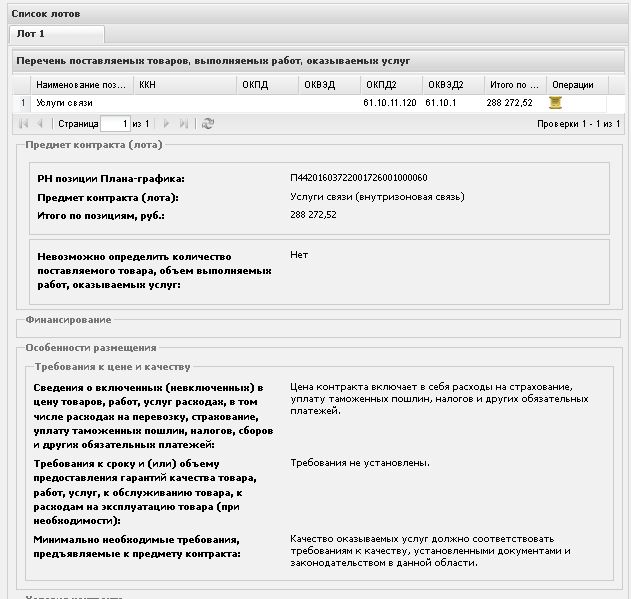Refresh the list with the reload icon
Image resolution: width=631 pixels, height=599 pixels.
click(x=208, y=124)
